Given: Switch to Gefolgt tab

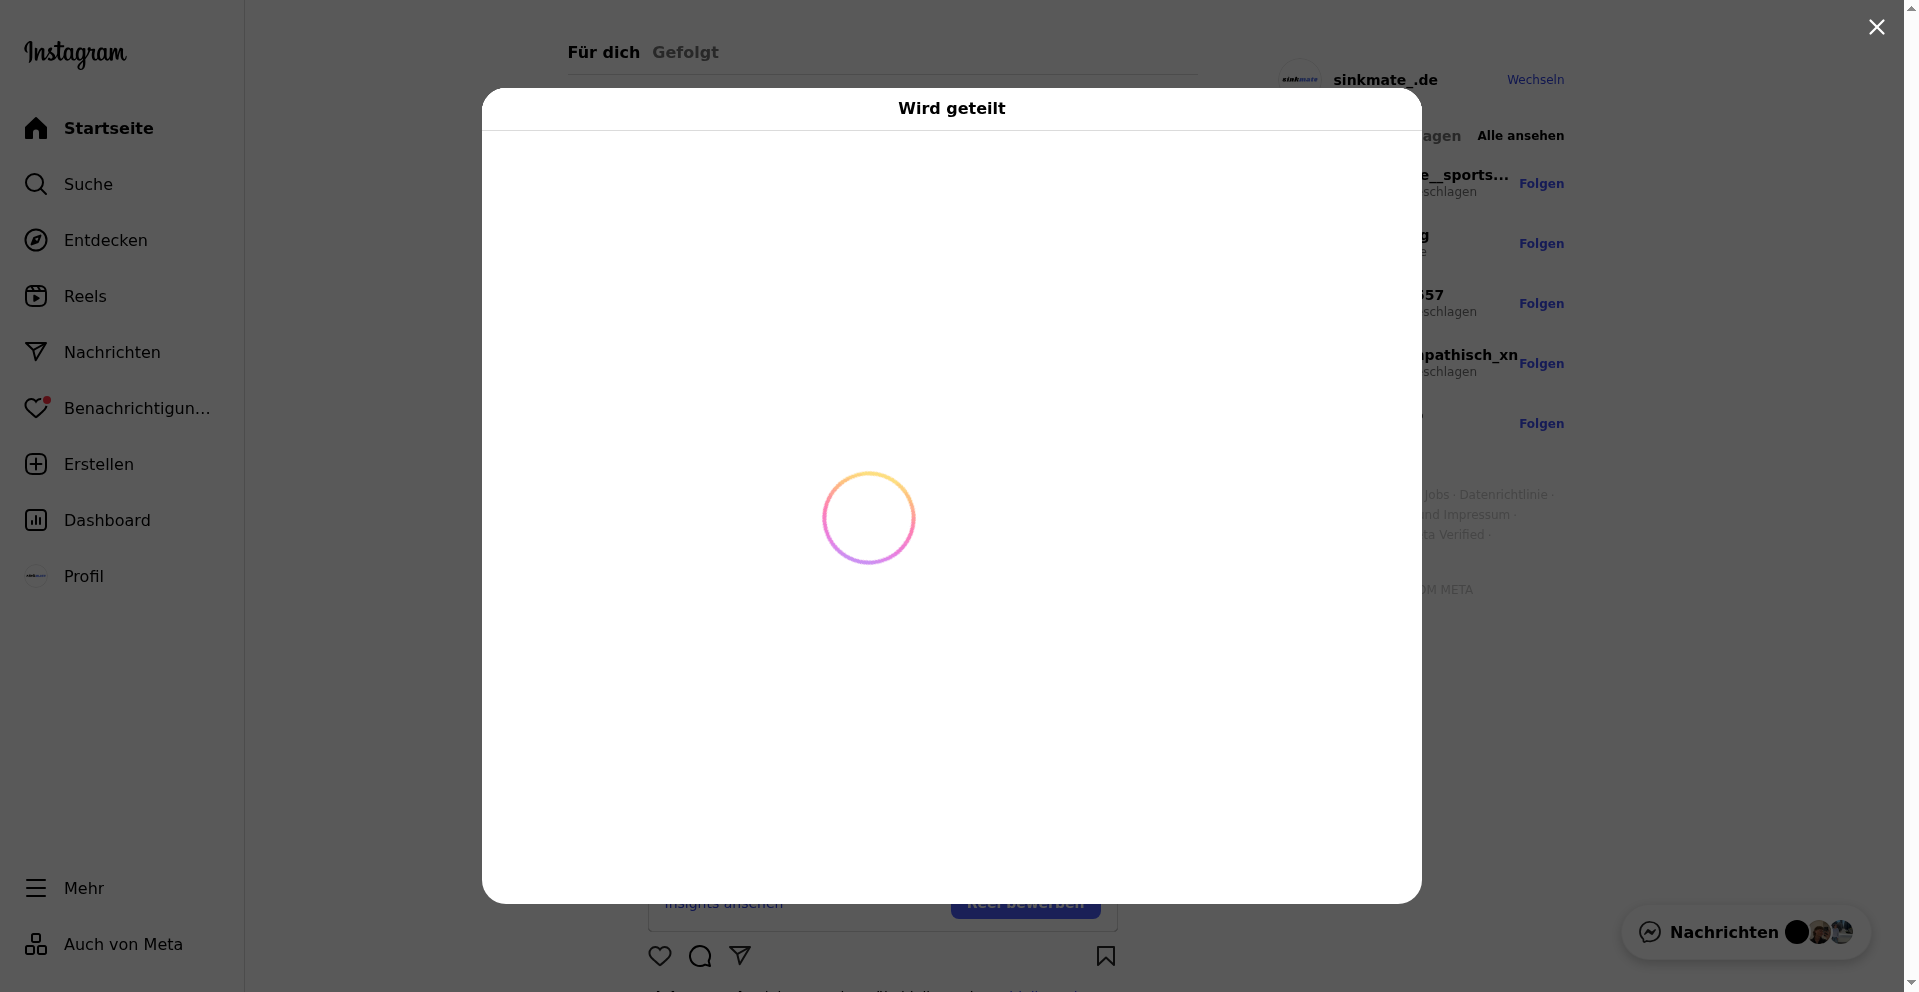Looking at the screenshot, I should click(x=685, y=52).
